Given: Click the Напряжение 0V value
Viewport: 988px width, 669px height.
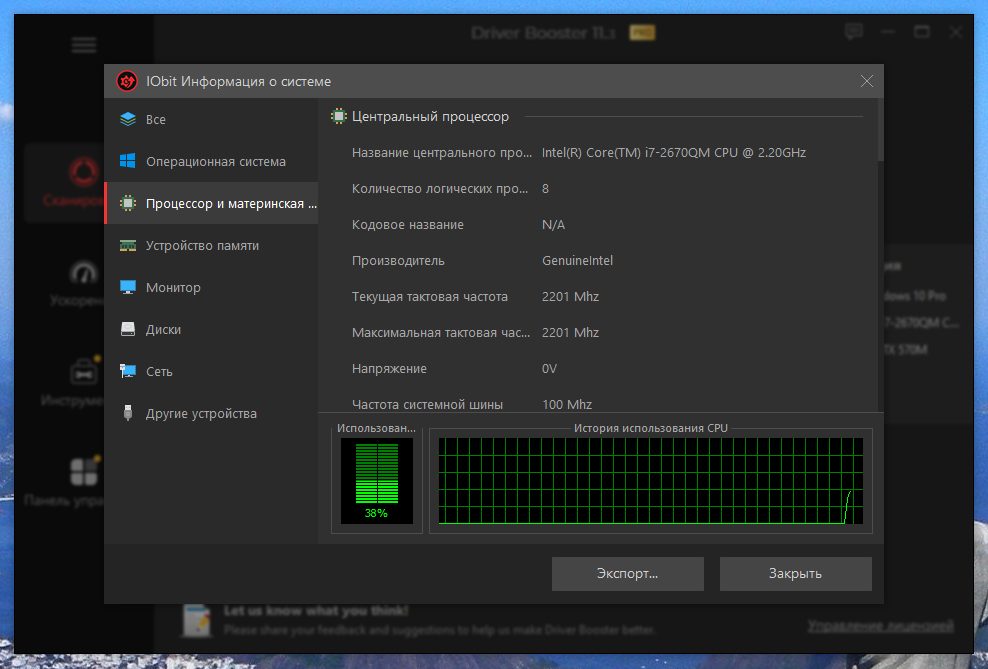Looking at the screenshot, I should [x=549, y=369].
